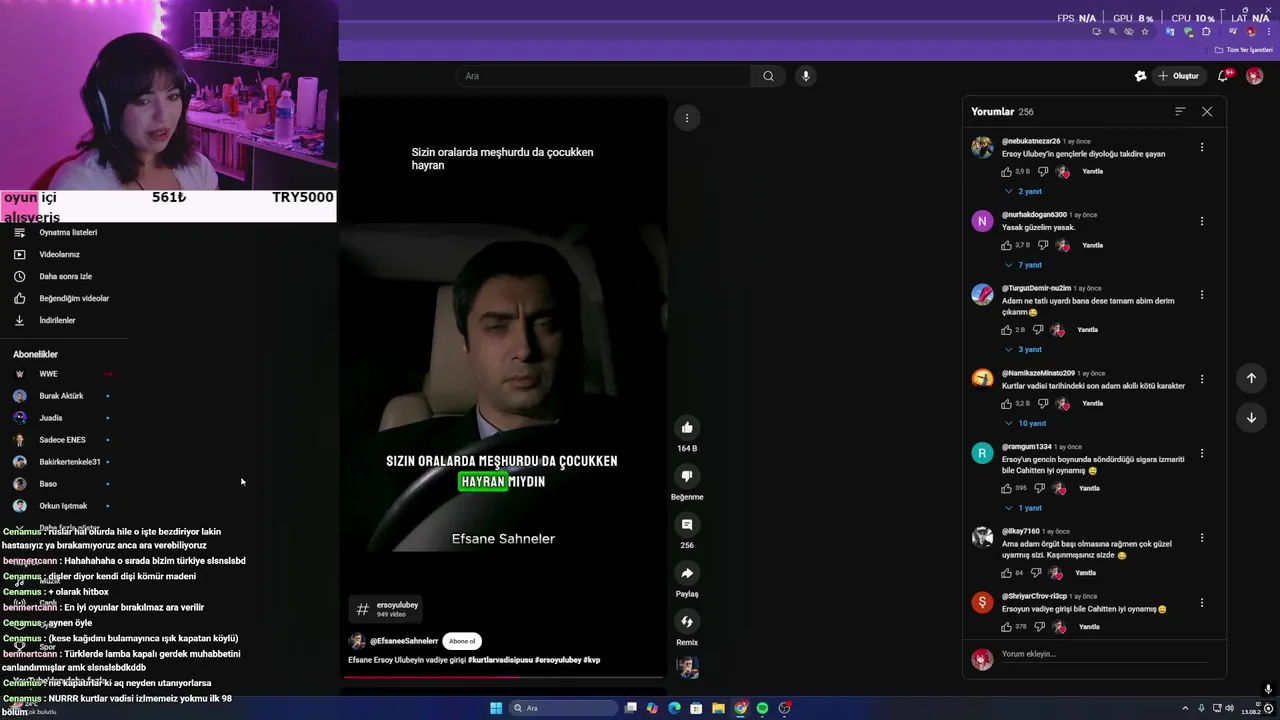1280x720 pixels.
Task: Open YouTube notifications bell
Action: (x=1223, y=76)
